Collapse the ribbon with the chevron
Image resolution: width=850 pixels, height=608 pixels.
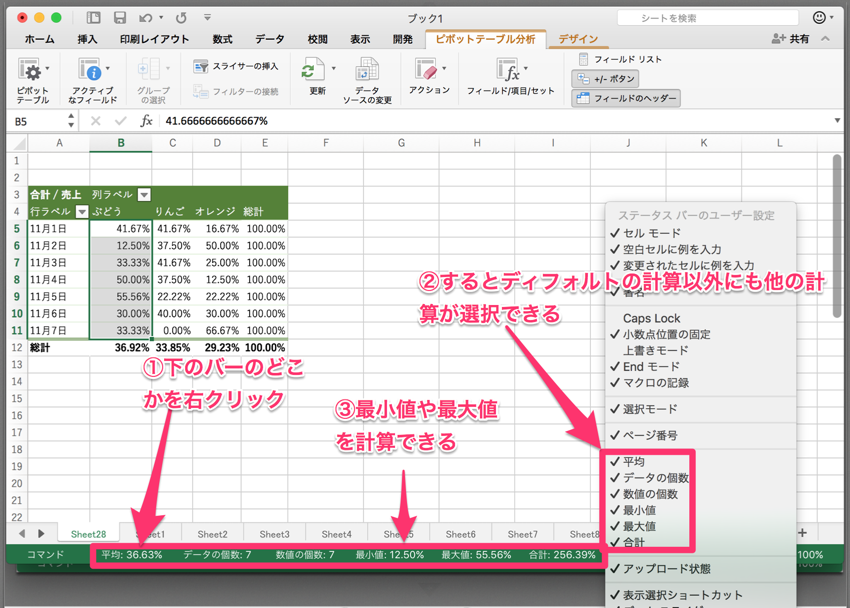click(x=826, y=38)
